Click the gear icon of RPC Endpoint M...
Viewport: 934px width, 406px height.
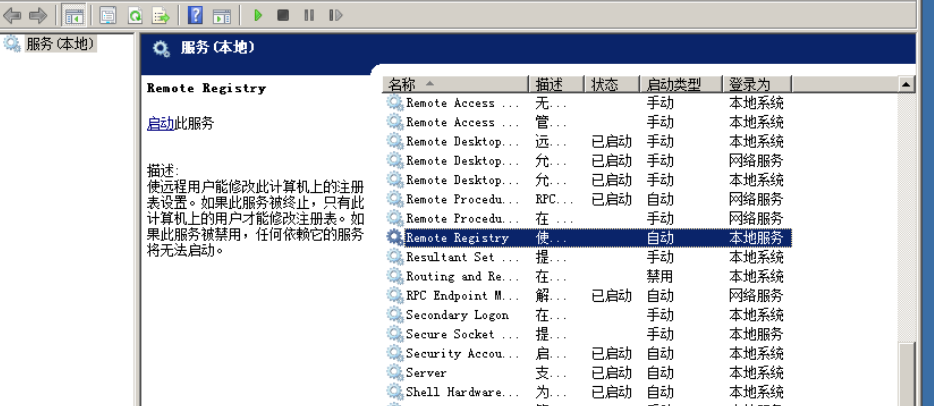[394, 296]
